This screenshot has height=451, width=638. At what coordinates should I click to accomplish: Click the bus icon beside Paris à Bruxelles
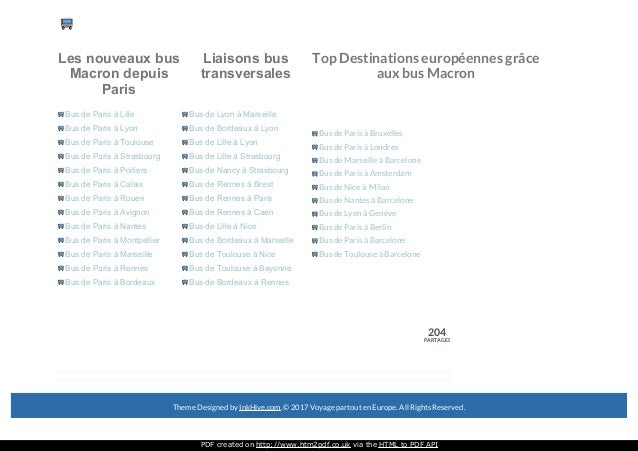click(x=315, y=134)
